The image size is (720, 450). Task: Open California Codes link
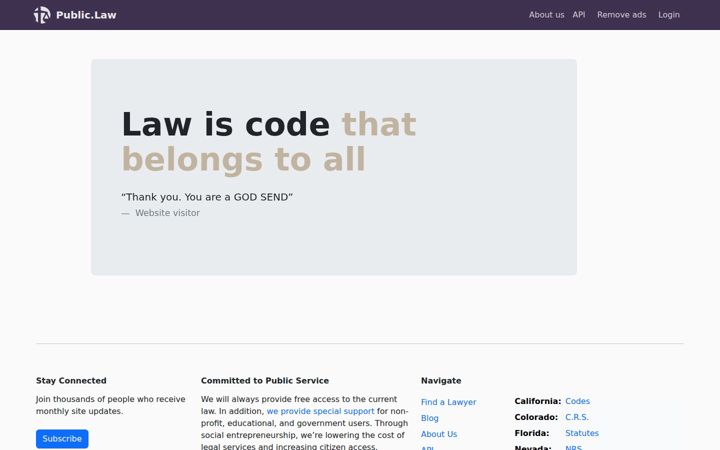coord(577,401)
